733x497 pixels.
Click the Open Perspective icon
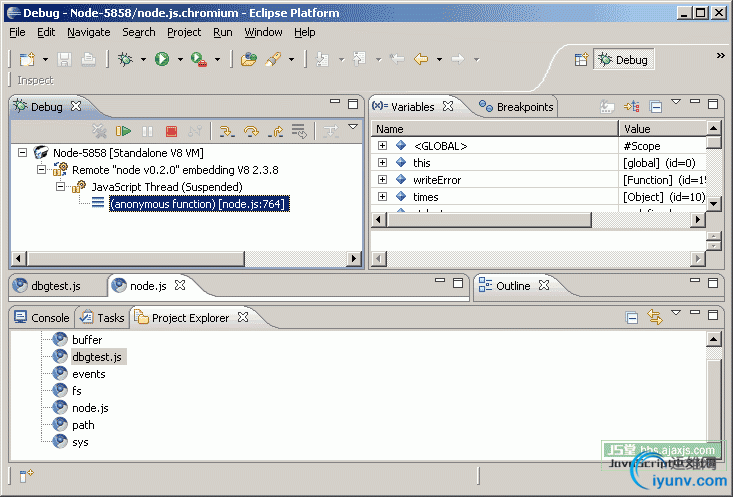point(581,60)
